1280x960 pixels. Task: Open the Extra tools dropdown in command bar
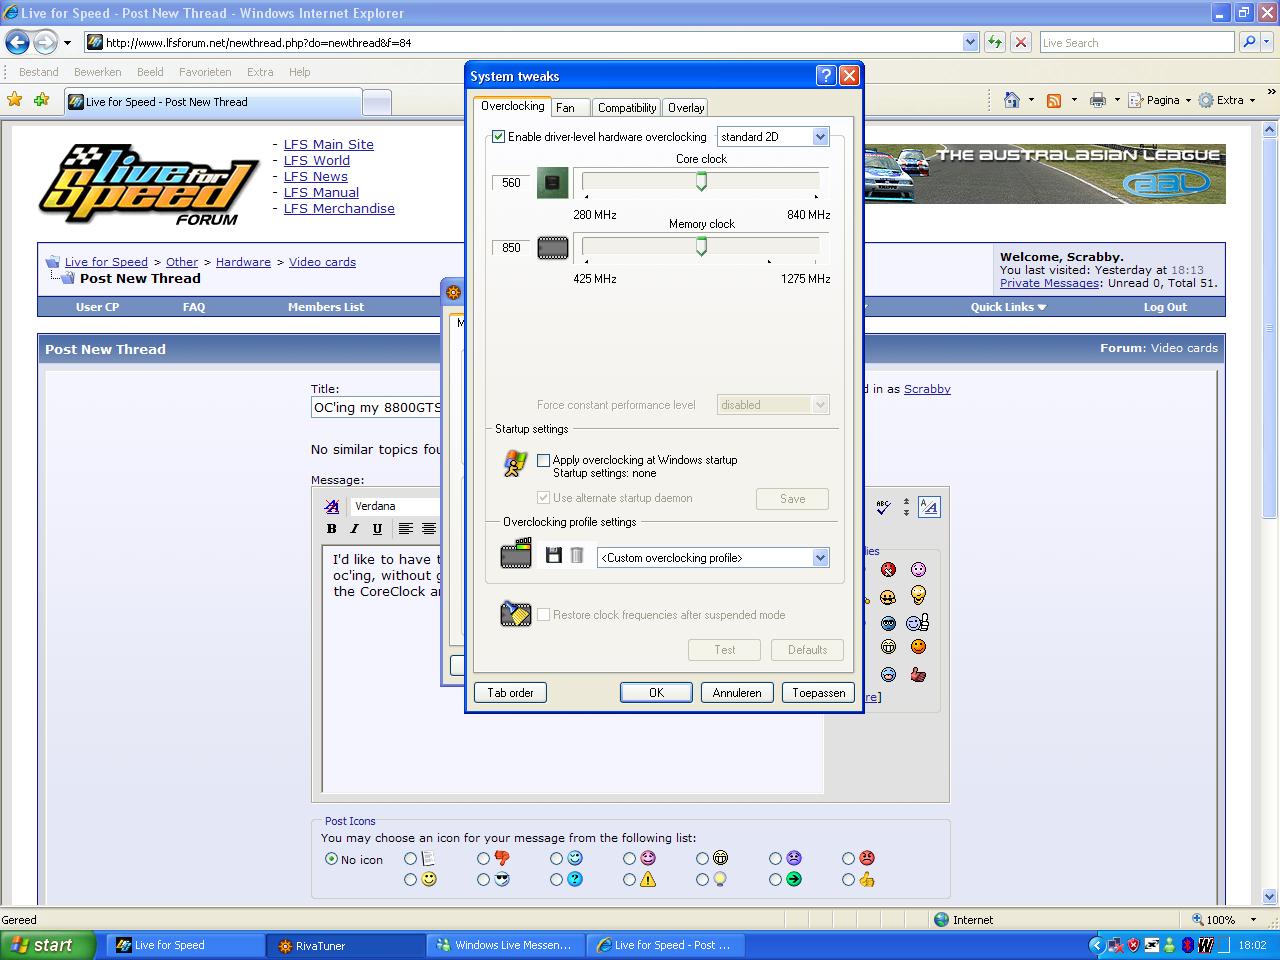pos(1228,100)
